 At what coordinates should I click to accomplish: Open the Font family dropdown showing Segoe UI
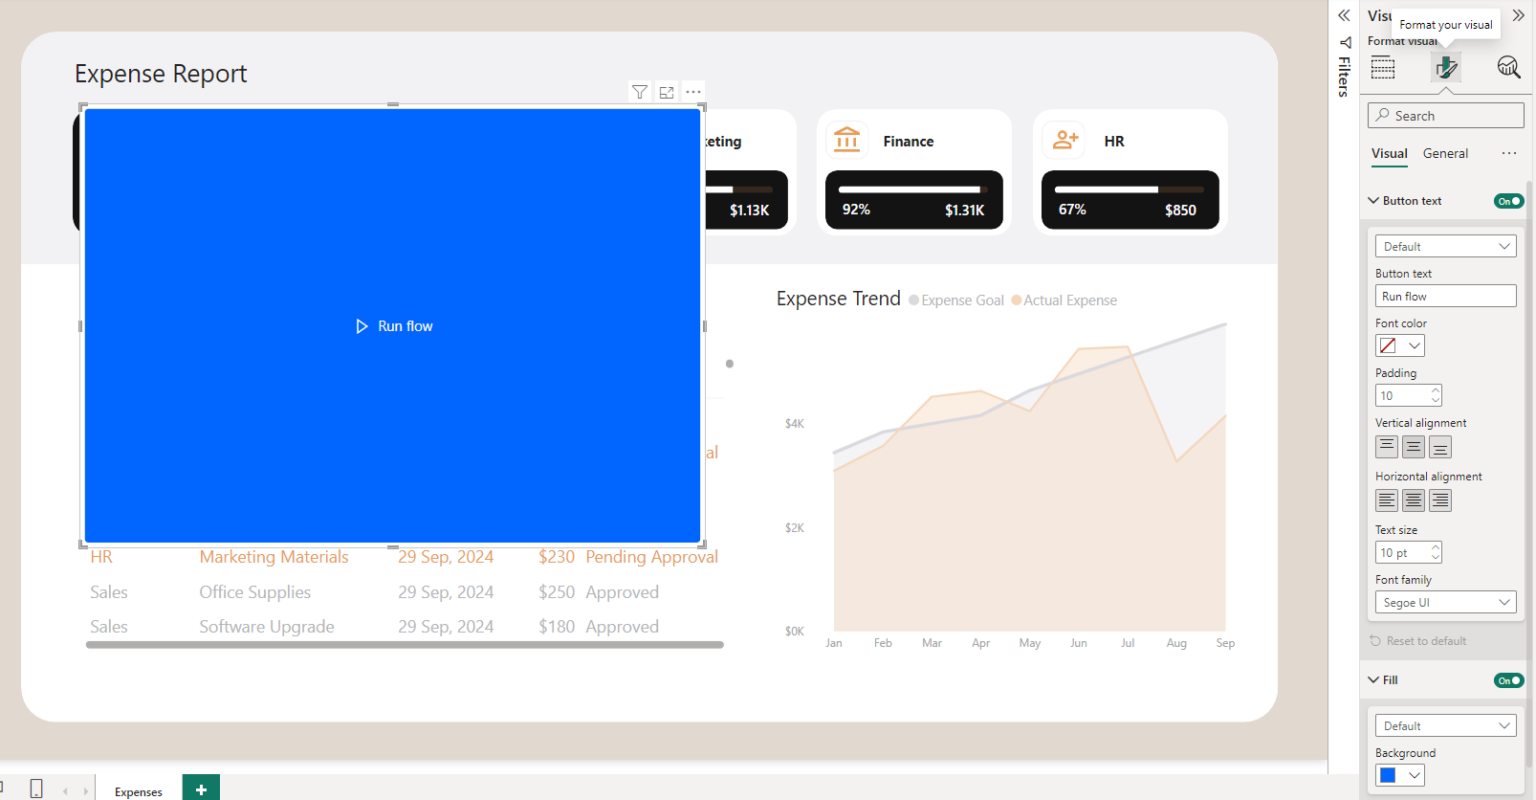click(x=1445, y=601)
